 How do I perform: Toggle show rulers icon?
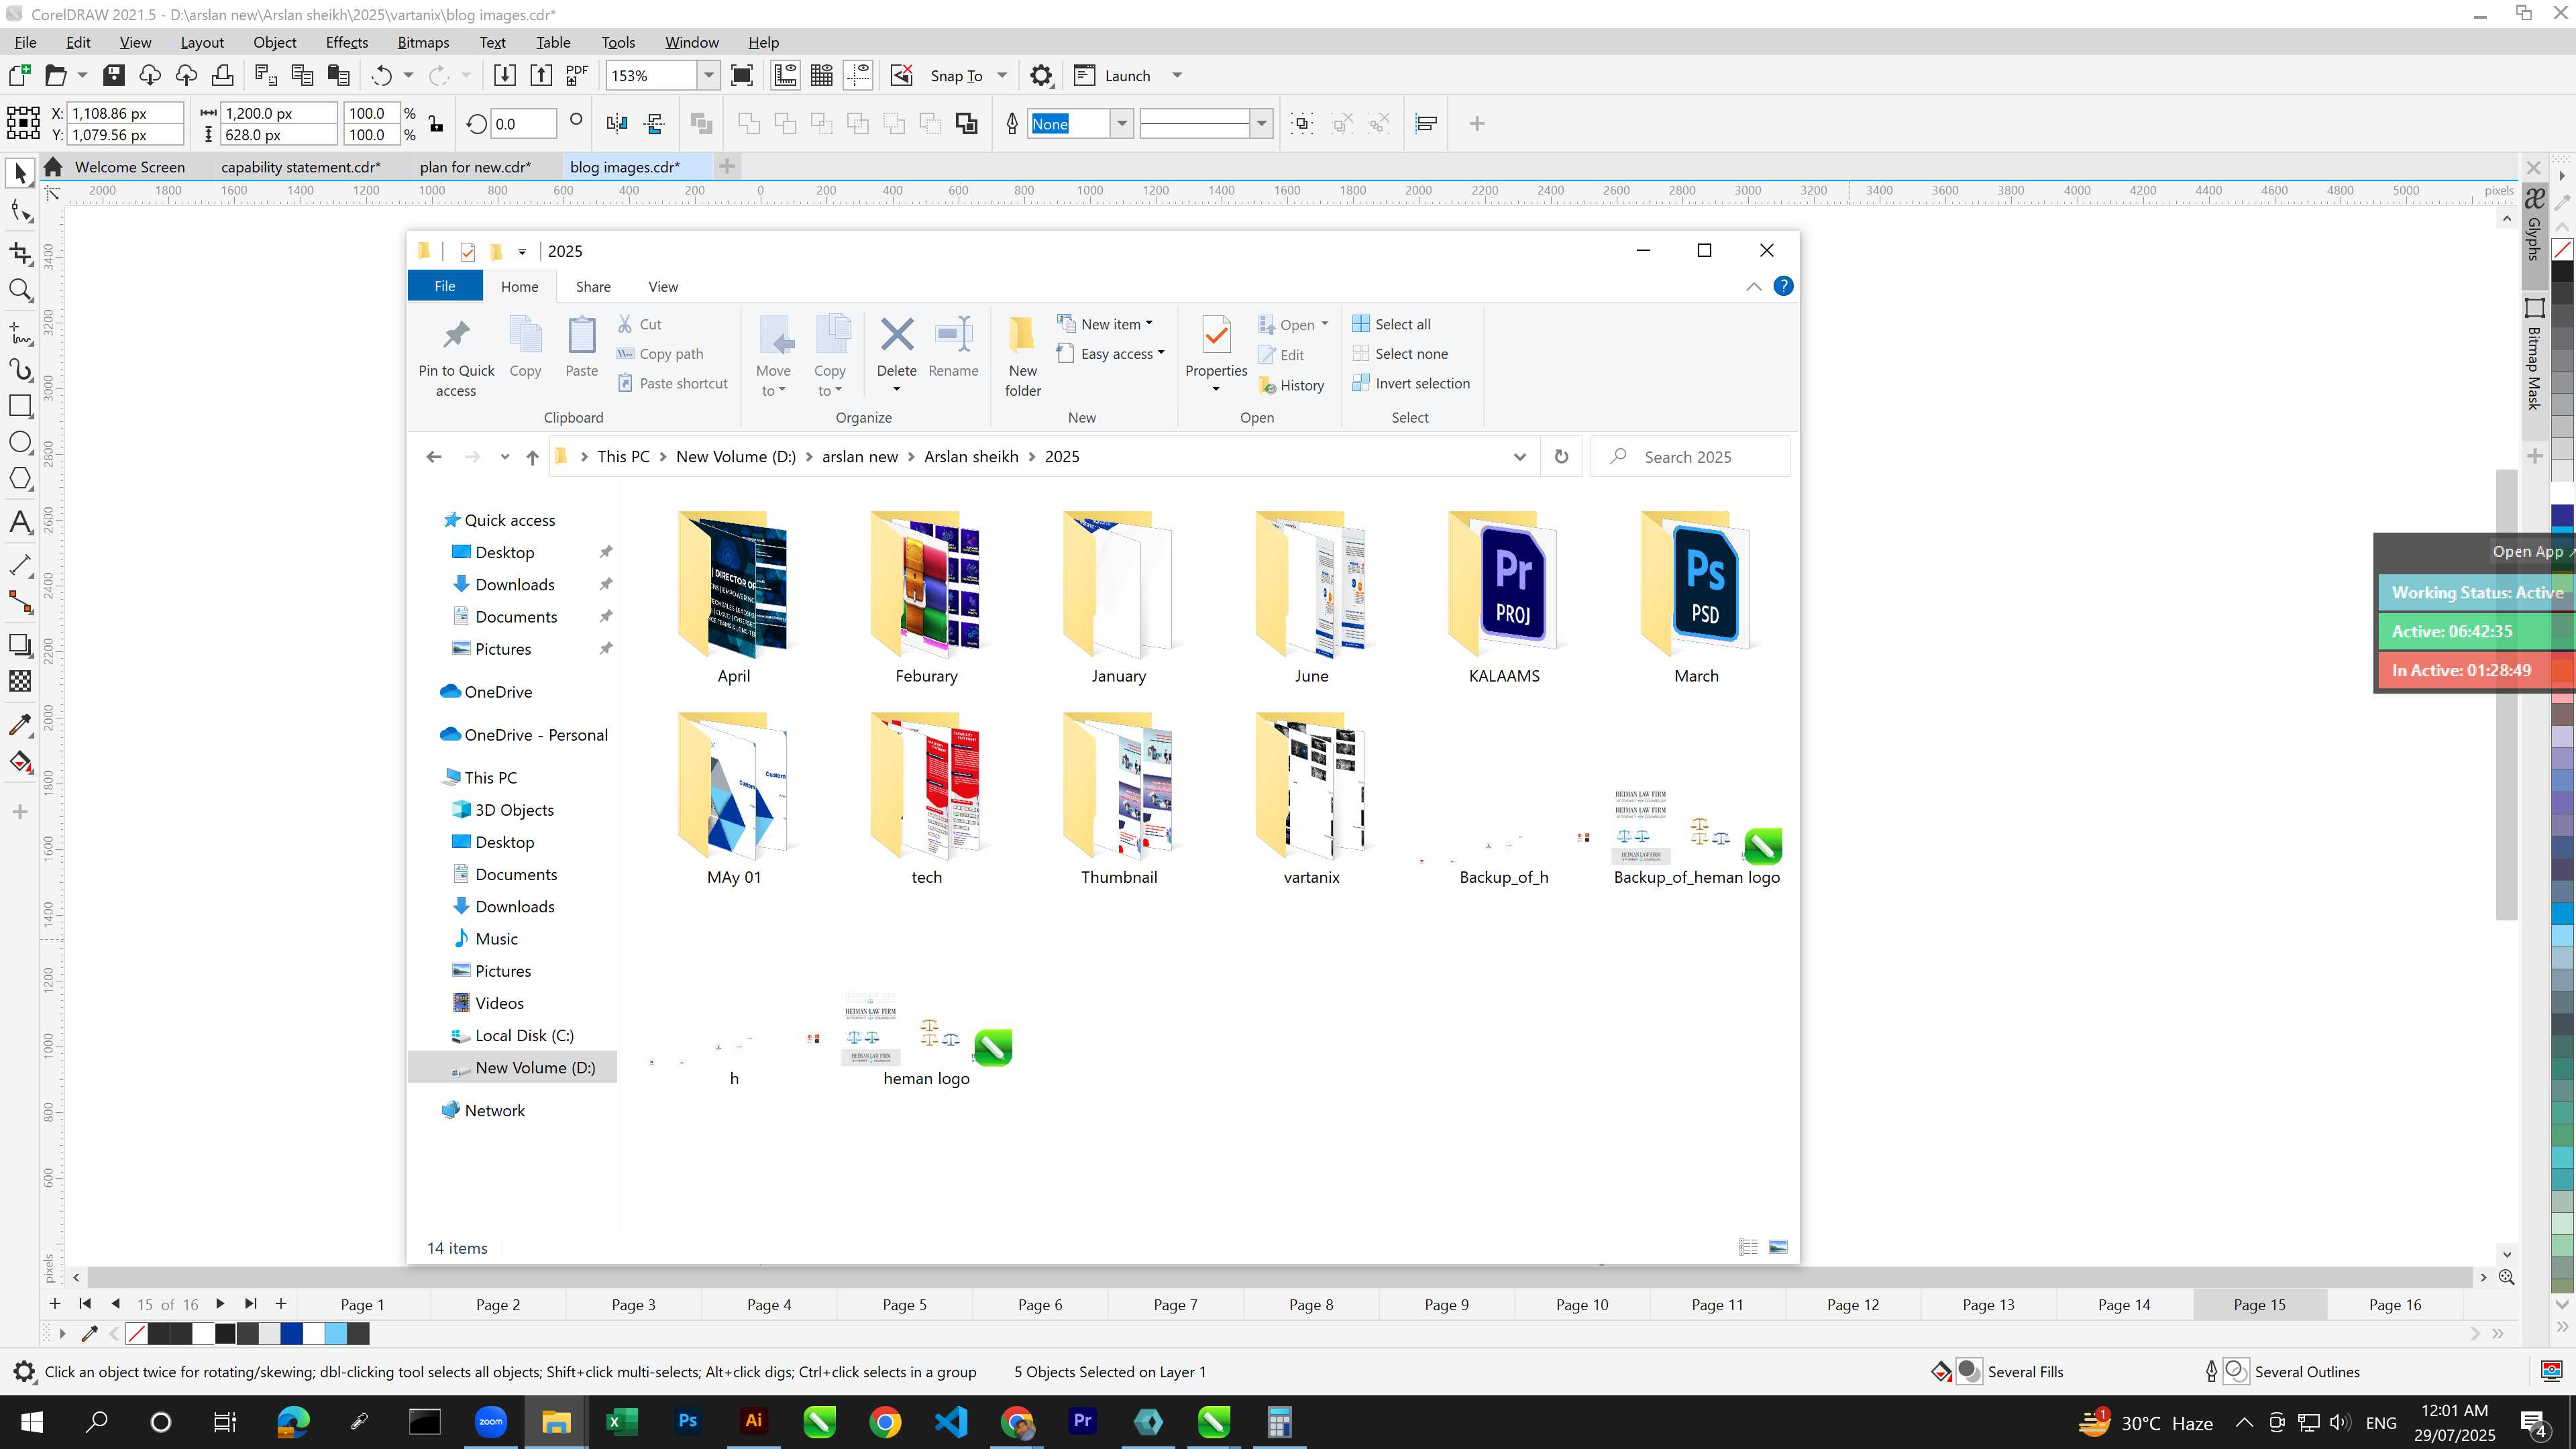pyautogui.click(x=786, y=75)
